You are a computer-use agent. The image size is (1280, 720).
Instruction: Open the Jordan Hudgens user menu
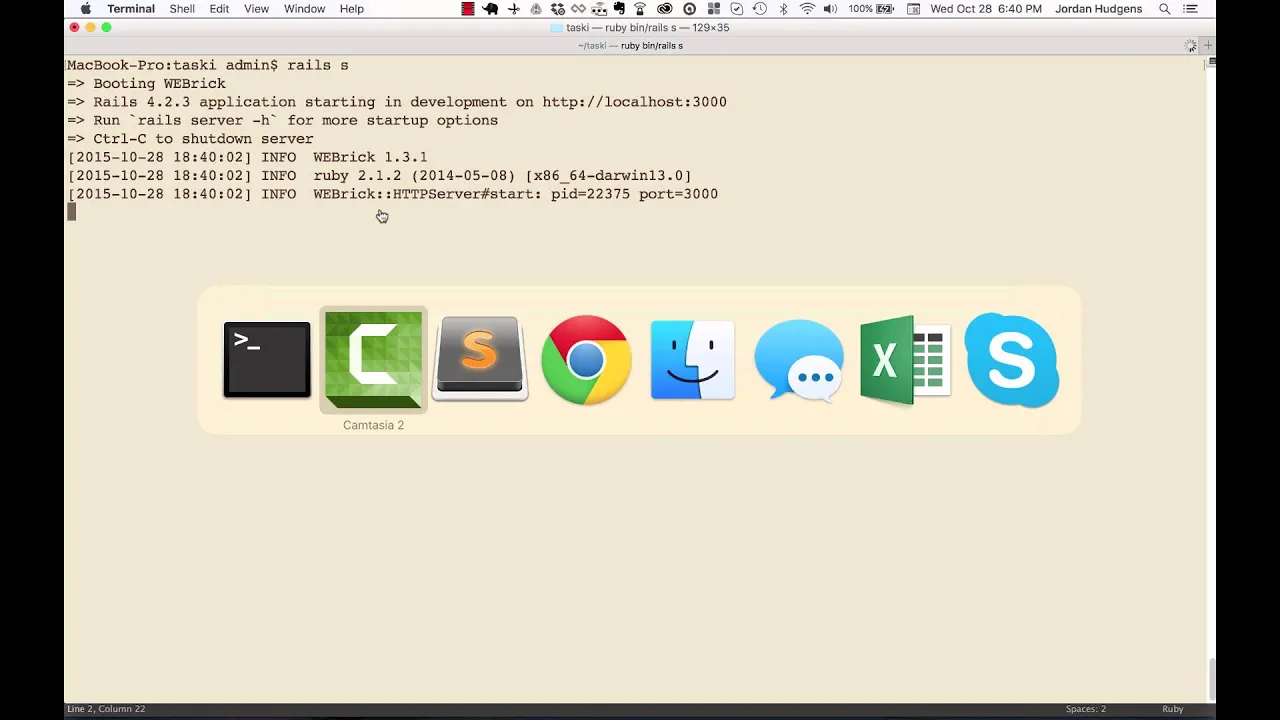1098,9
